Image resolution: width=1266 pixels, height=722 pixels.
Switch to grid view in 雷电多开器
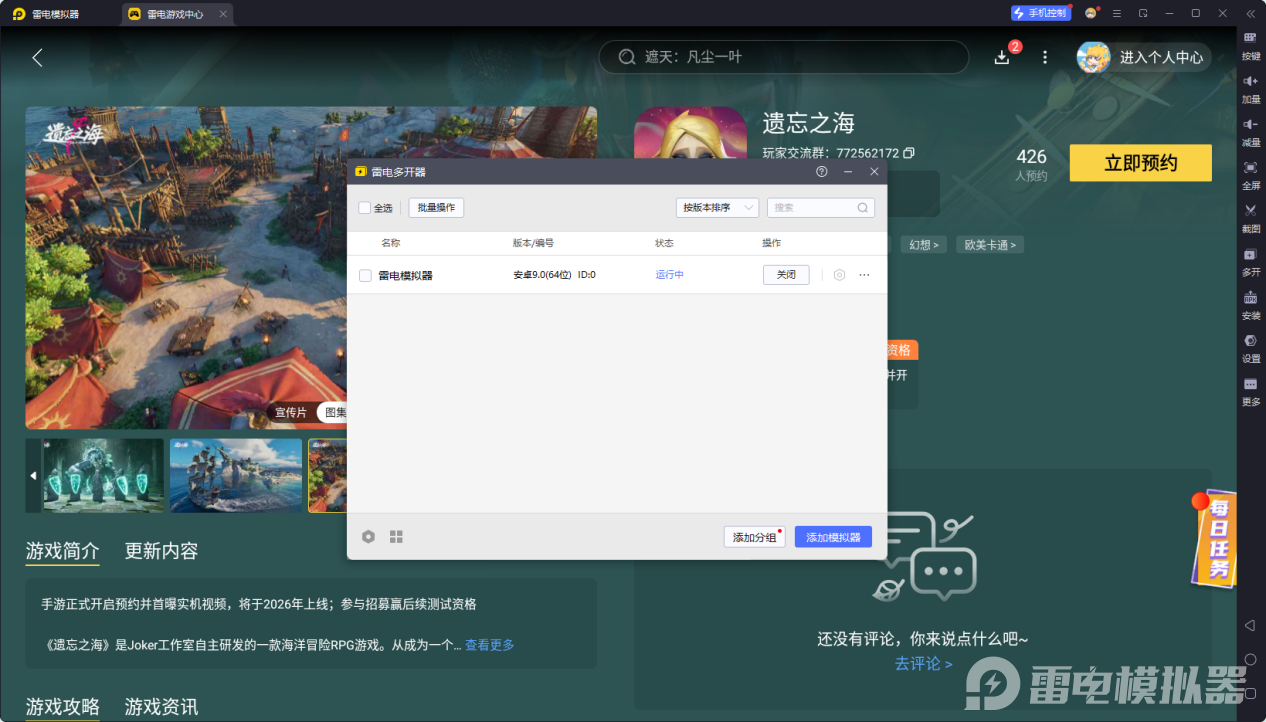[396, 537]
